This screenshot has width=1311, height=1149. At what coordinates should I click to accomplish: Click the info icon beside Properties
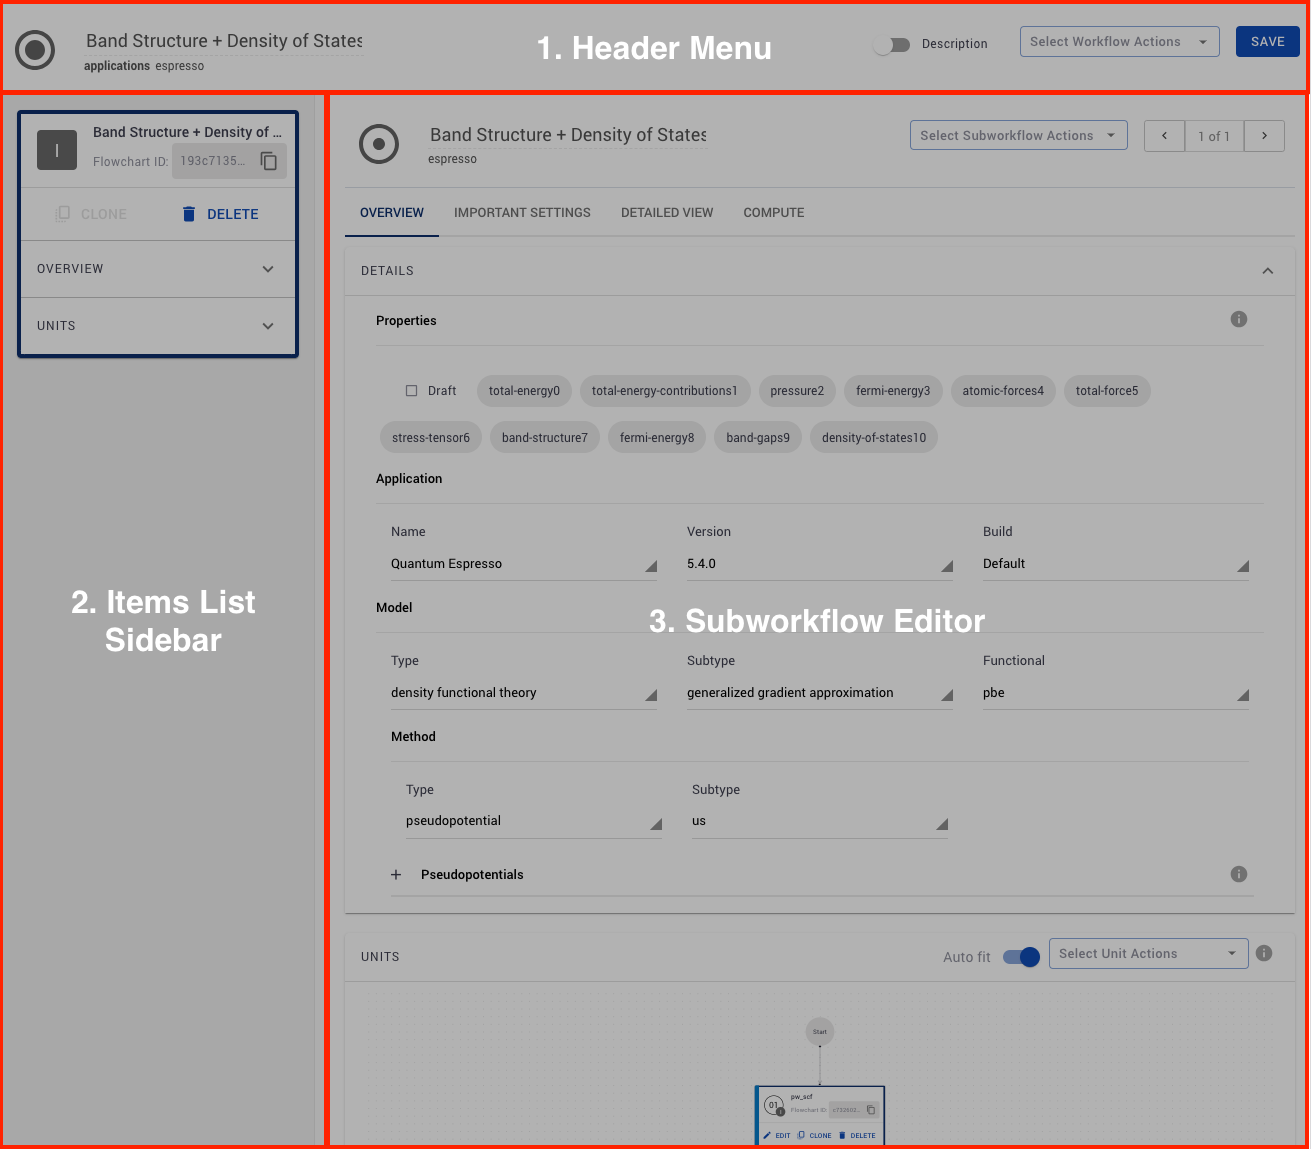click(1238, 320)
